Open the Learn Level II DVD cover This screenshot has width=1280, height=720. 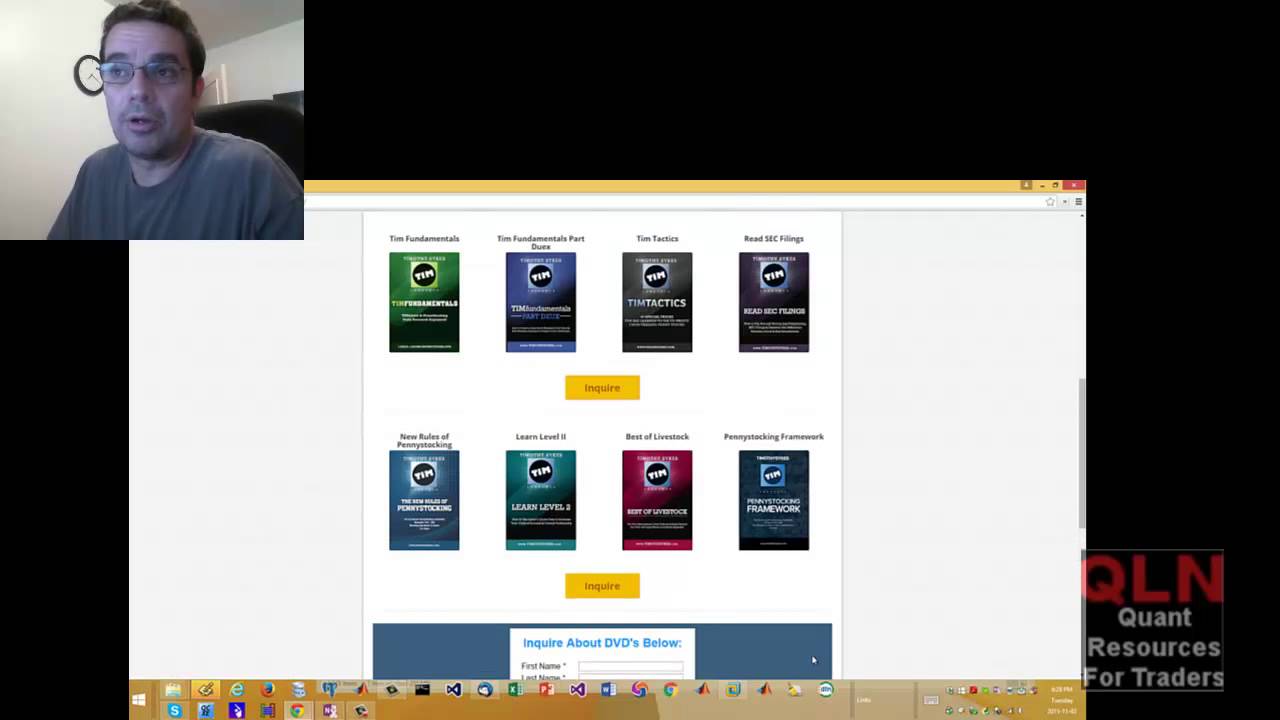[540, 500]
